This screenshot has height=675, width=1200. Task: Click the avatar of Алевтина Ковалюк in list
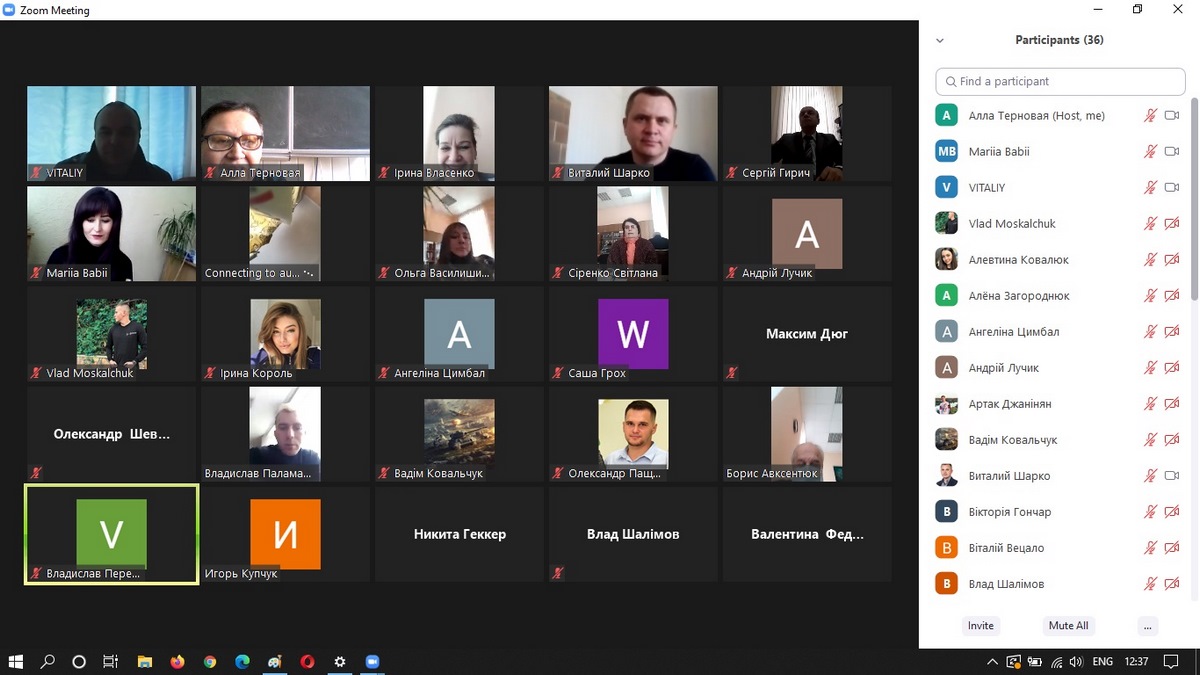pyautogui.click(x=946, y=260)
